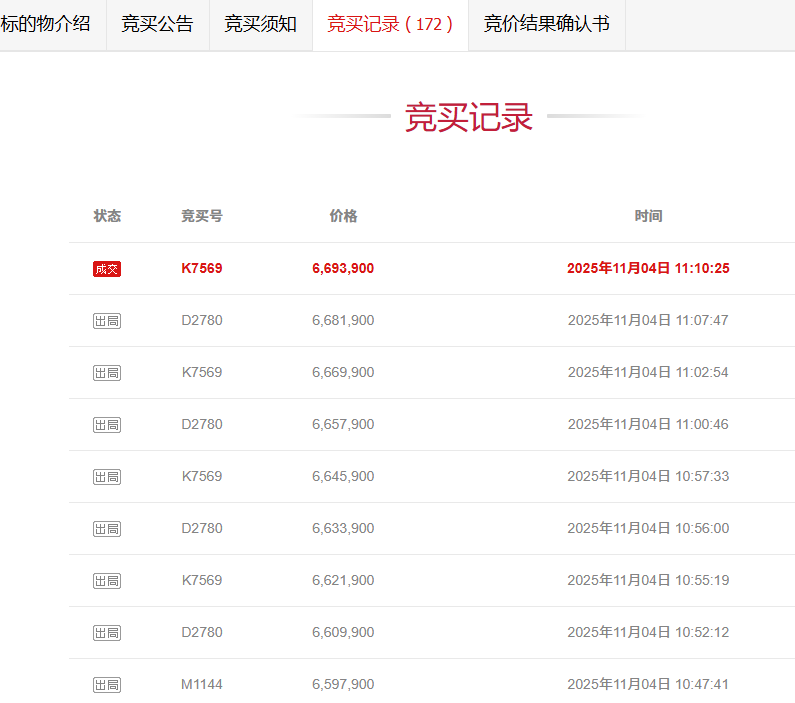Click the 时间 column header
The image size is (795, 703).
point(648,216)
